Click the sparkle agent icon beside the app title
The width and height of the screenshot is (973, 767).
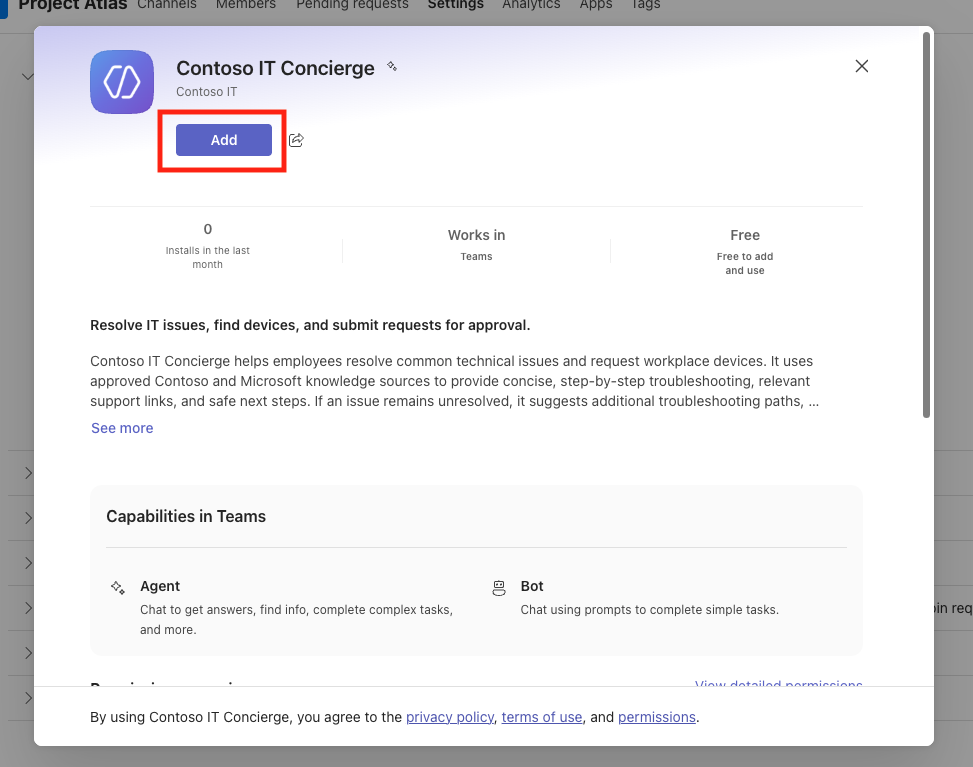point(392,66)
